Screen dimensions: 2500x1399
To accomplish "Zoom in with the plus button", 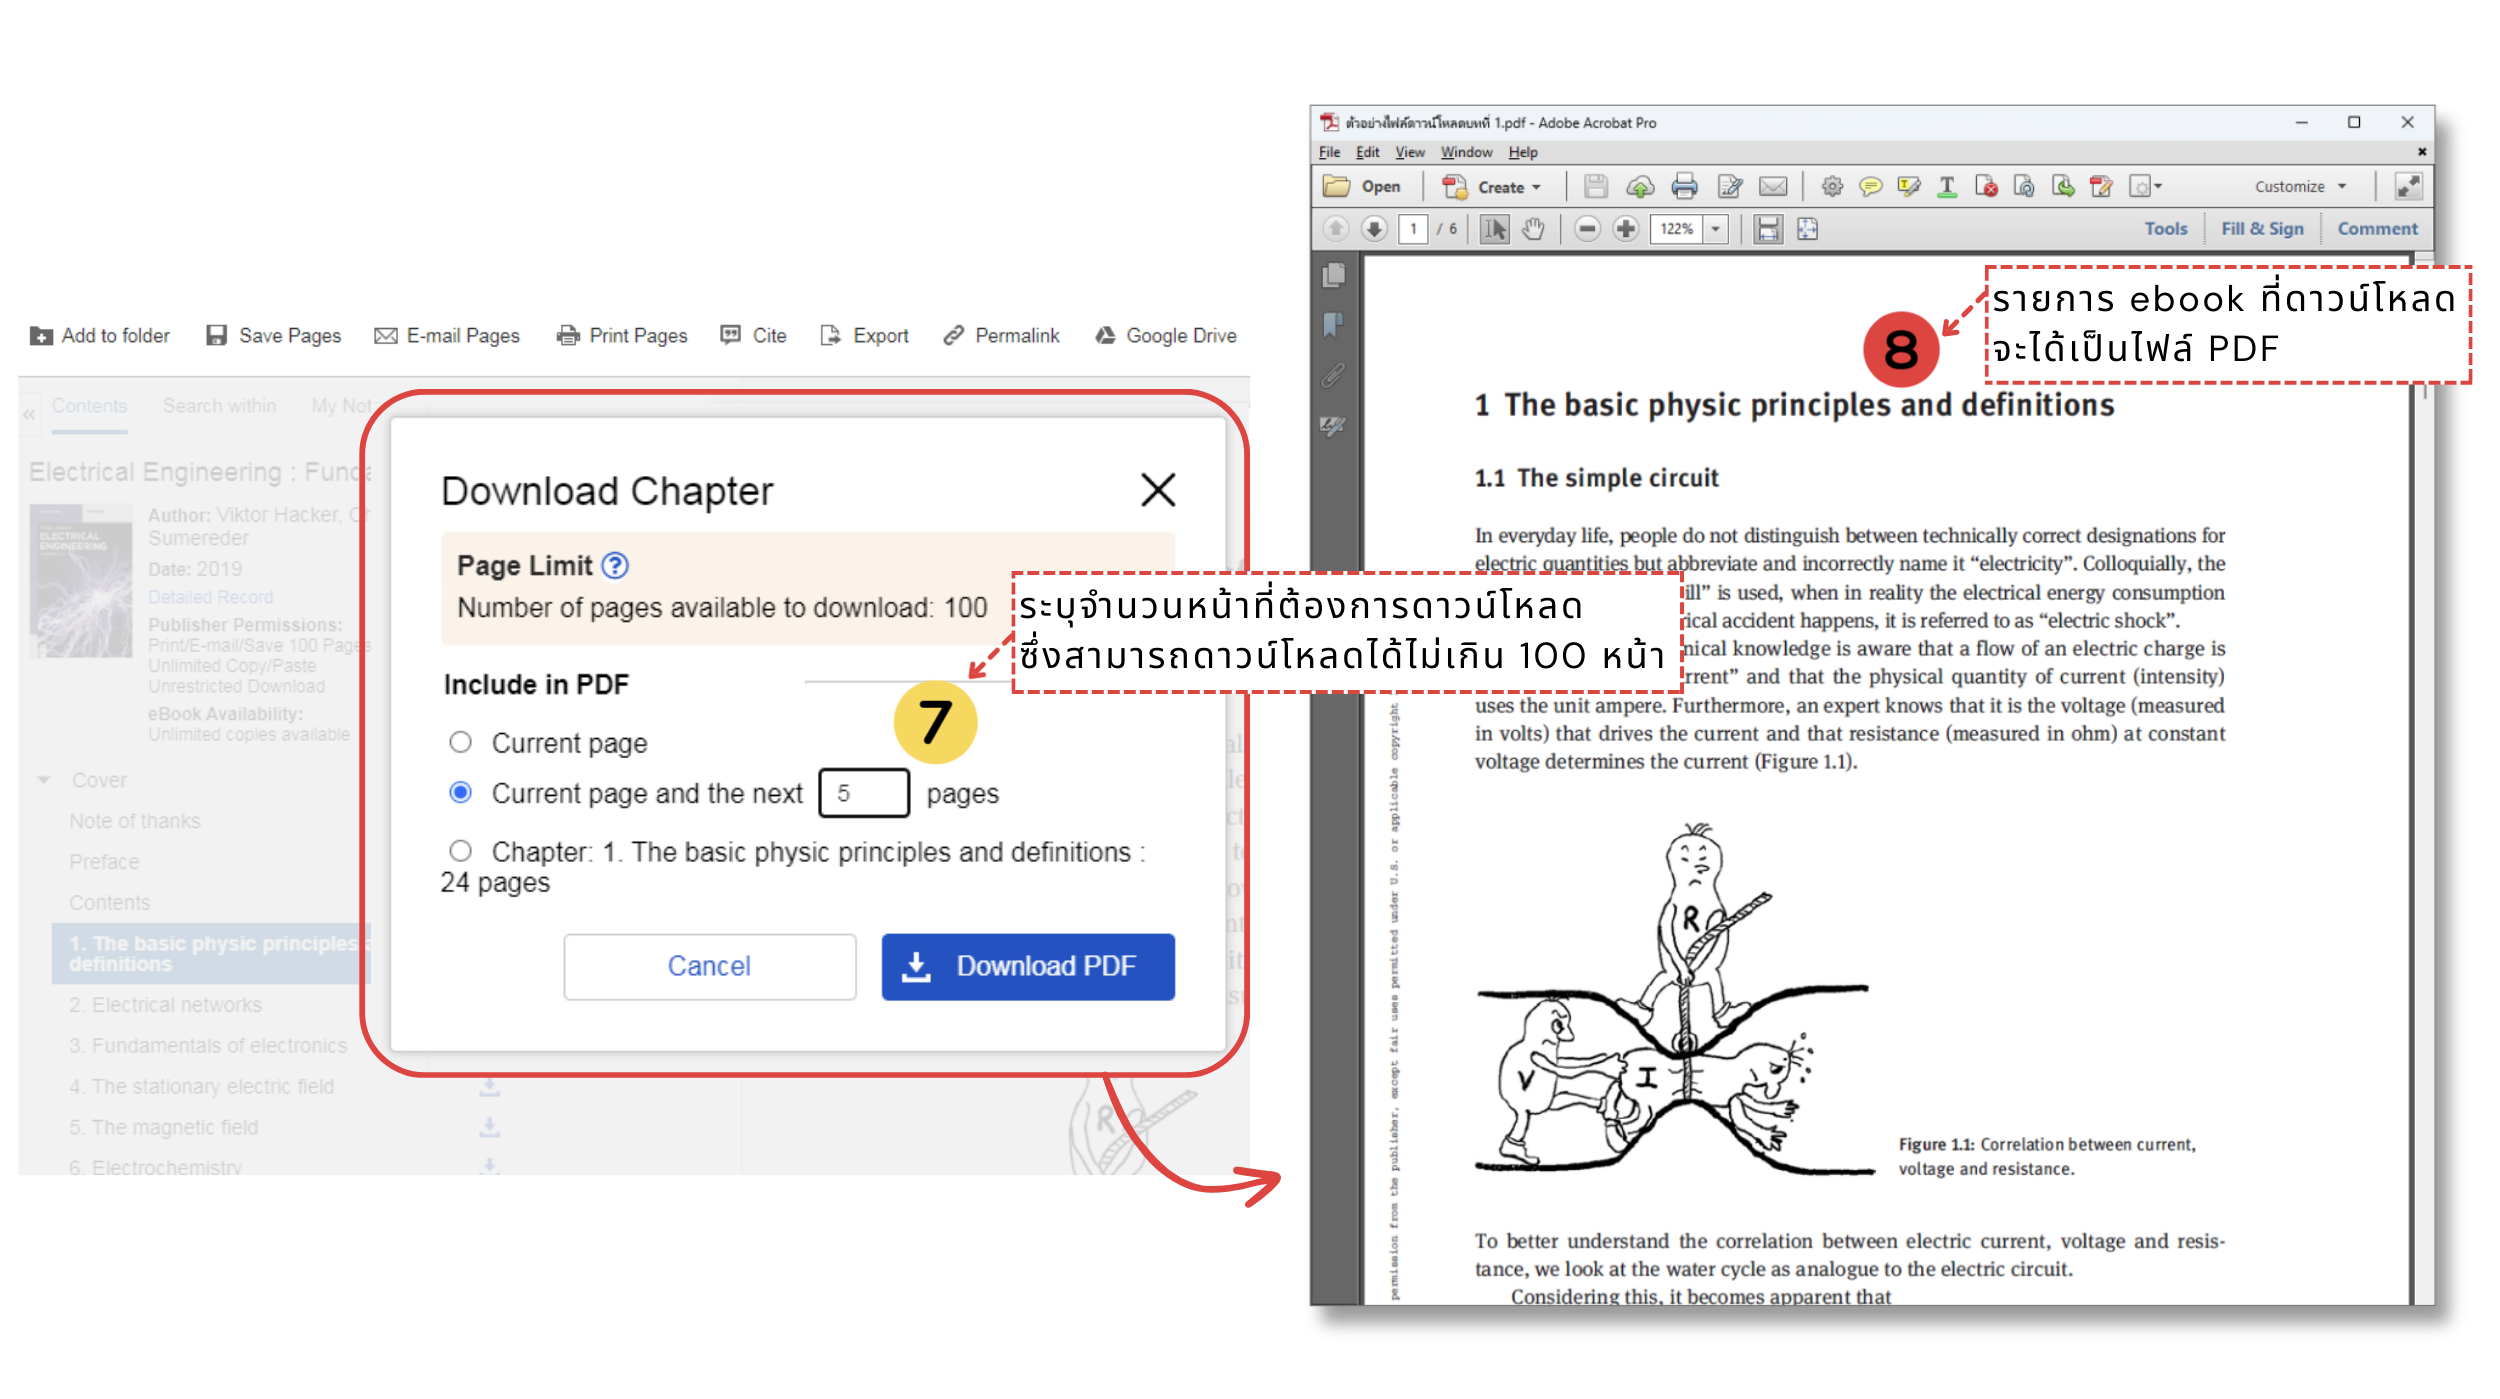I will click(1626, 229).
